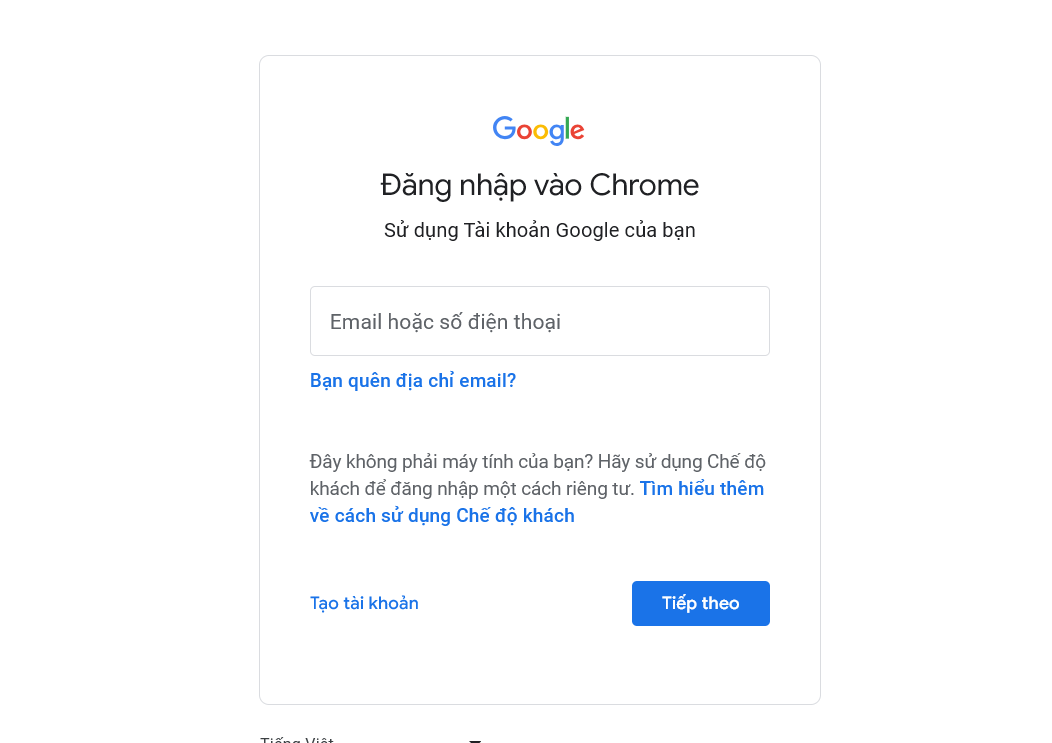Open the 'Tìm hiểu thêm' guest mode link
Viewport: 1052px width, 743px height.
click(x=702, y=488)
